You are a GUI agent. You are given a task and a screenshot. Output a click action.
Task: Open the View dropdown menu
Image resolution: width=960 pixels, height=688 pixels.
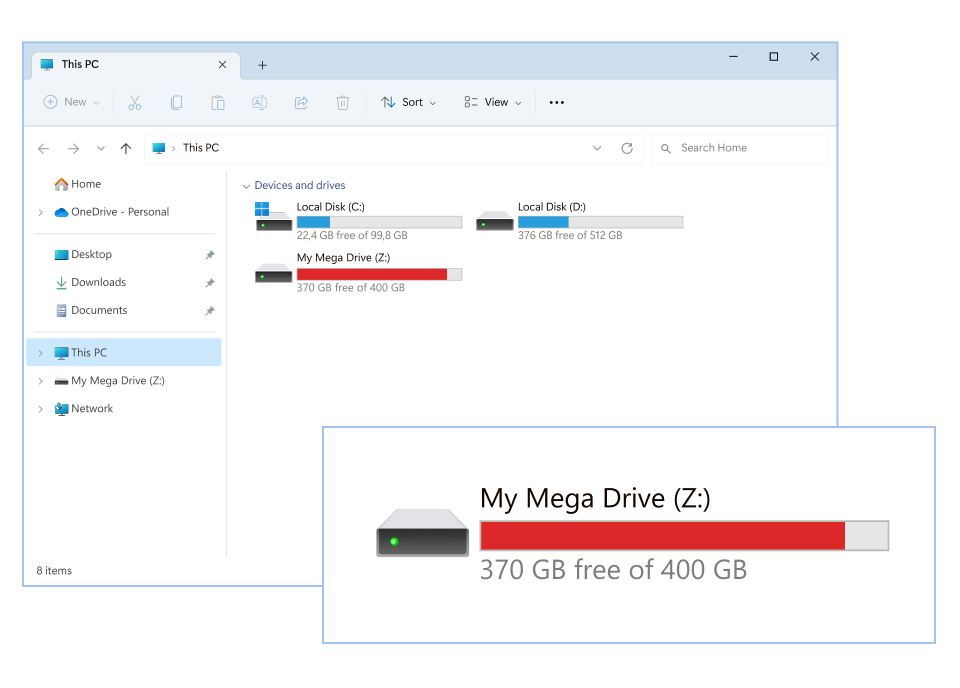coord(493,102)
